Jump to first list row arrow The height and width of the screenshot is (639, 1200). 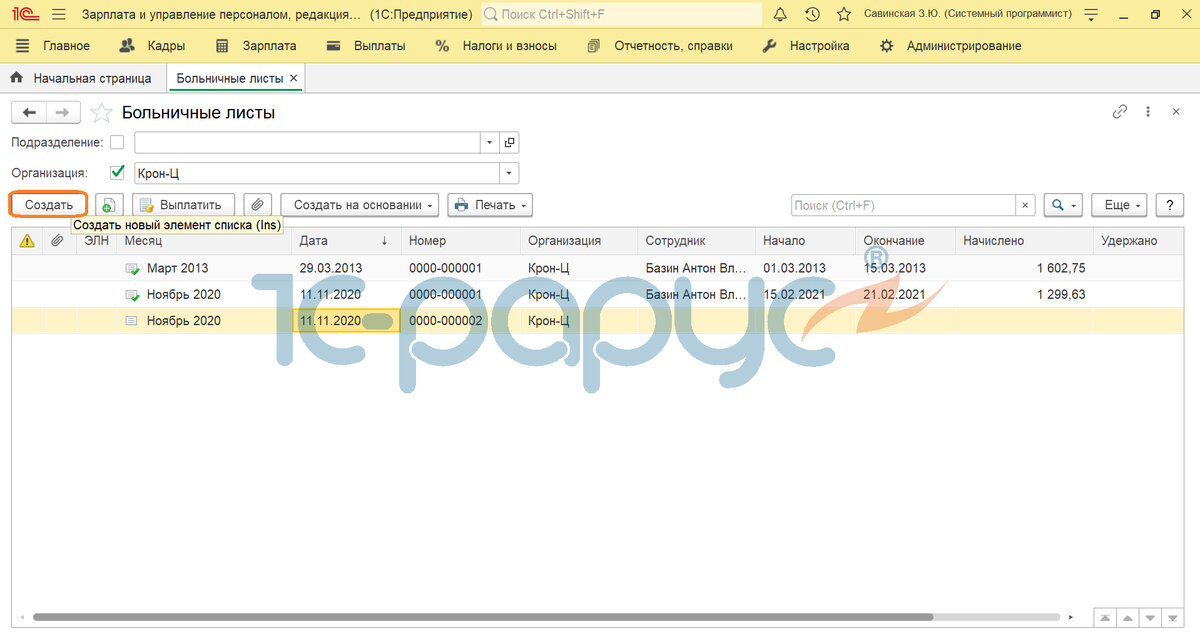[1104, 618]
